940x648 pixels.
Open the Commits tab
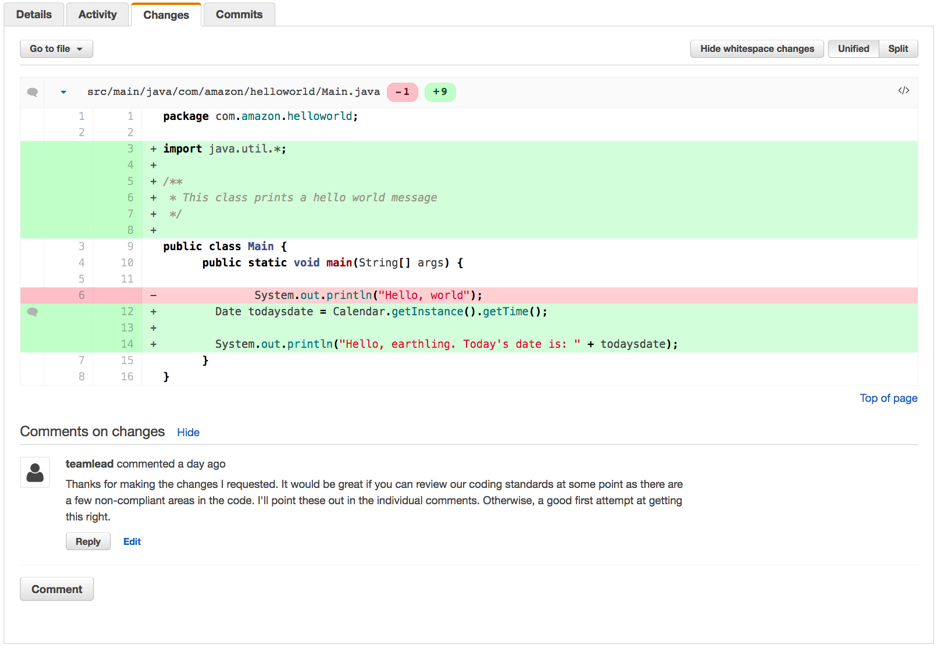coord(239,14)
